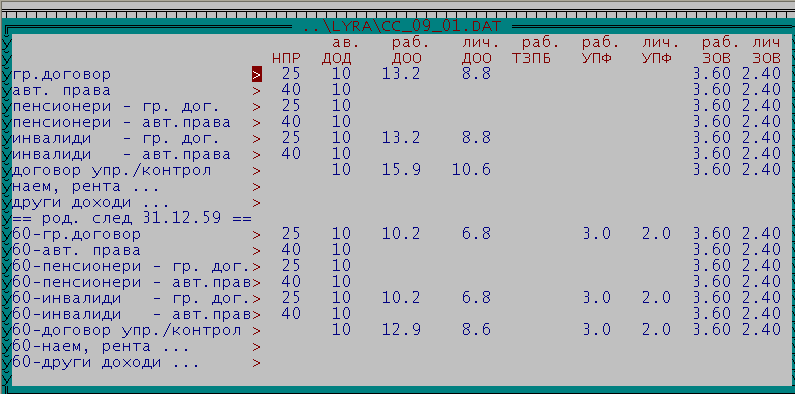795x394 pixels.
Task: Click the НПР column header
Action: 286,58
